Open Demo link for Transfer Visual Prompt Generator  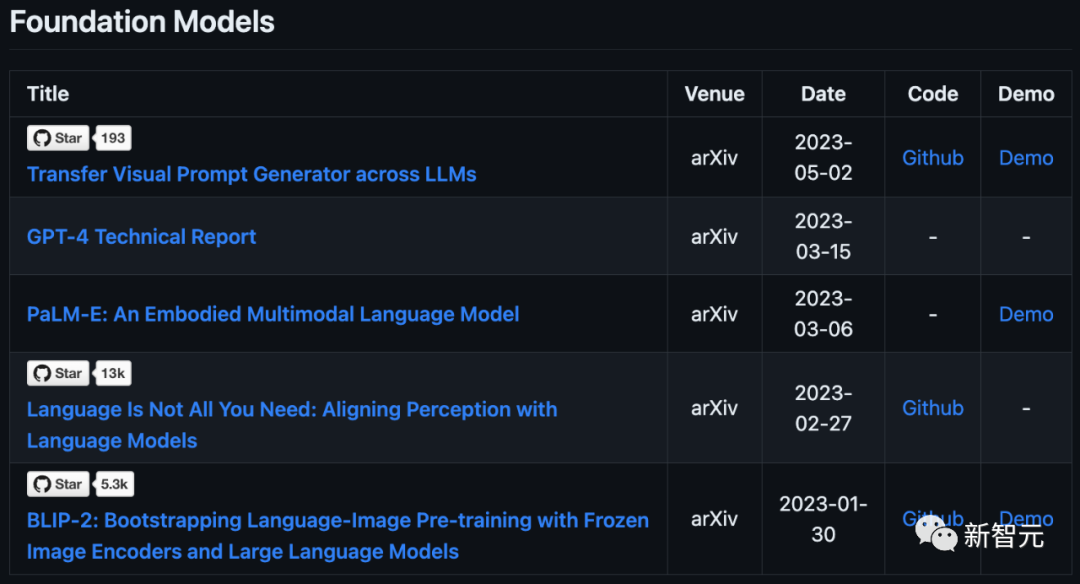(x=1026, y=158)
